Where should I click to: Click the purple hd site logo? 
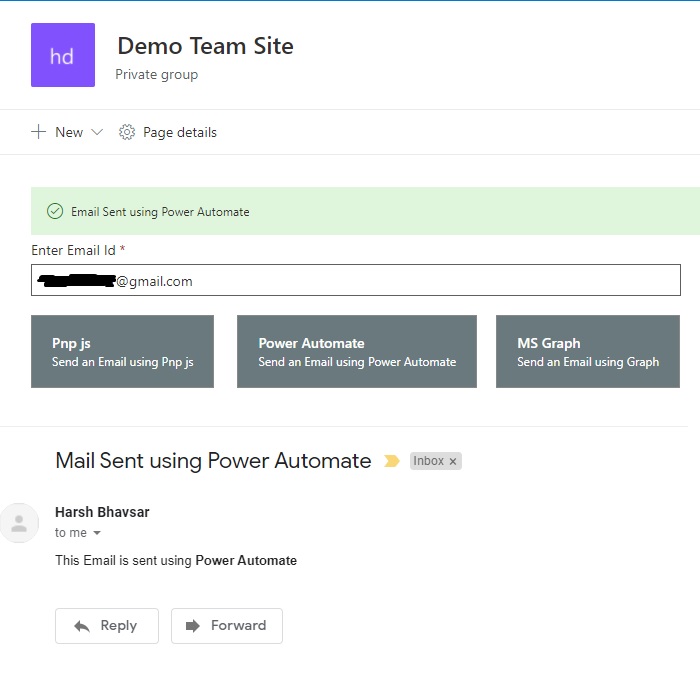63,55
